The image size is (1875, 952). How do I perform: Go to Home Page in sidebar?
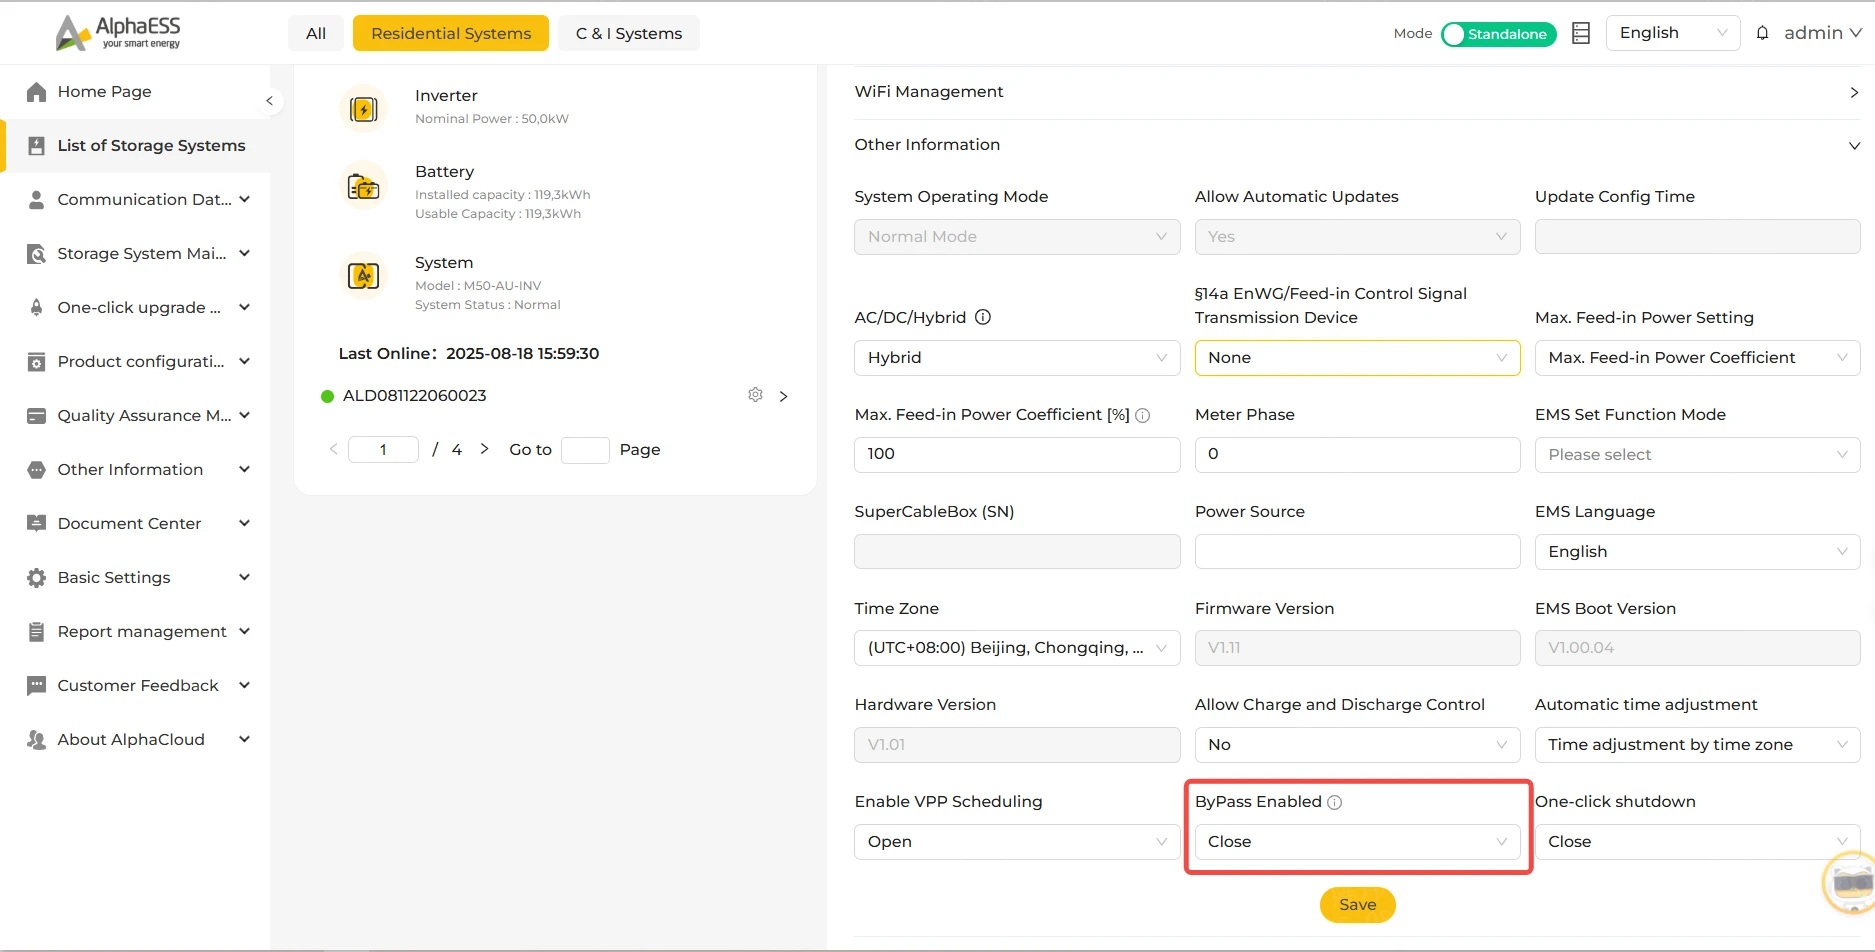click(137, 92)
